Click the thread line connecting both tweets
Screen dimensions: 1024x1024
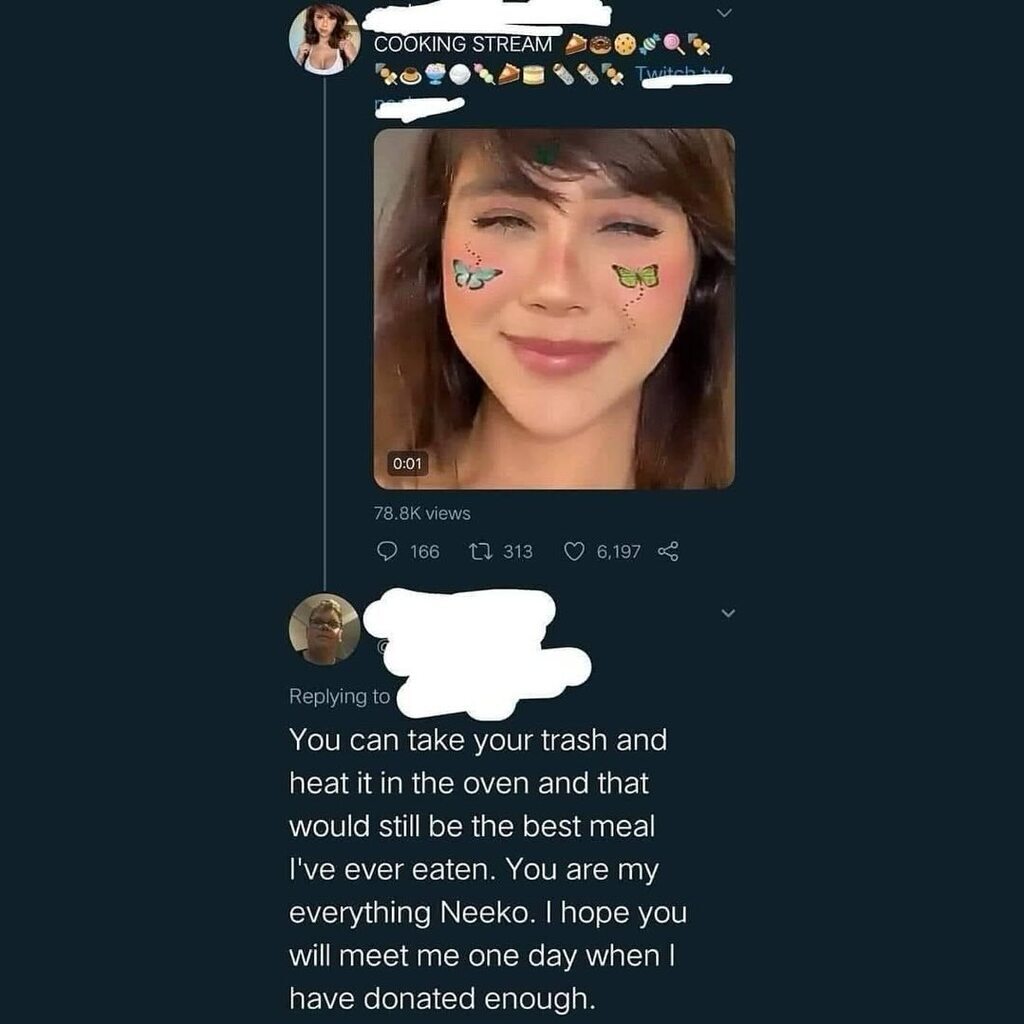click(324, 330)
